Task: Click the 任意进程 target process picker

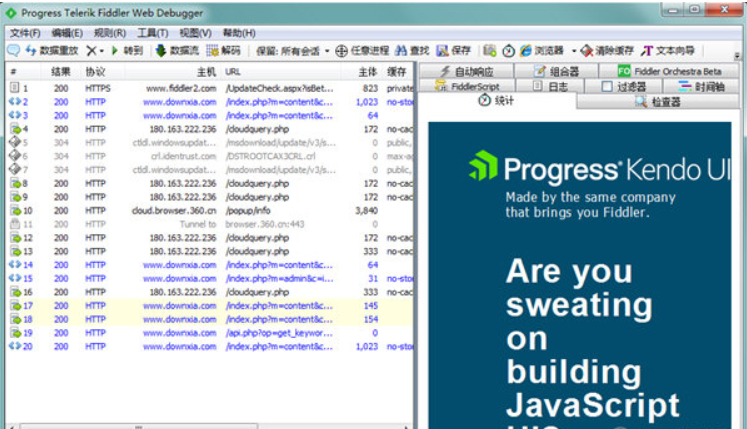Action: (362, 51)
